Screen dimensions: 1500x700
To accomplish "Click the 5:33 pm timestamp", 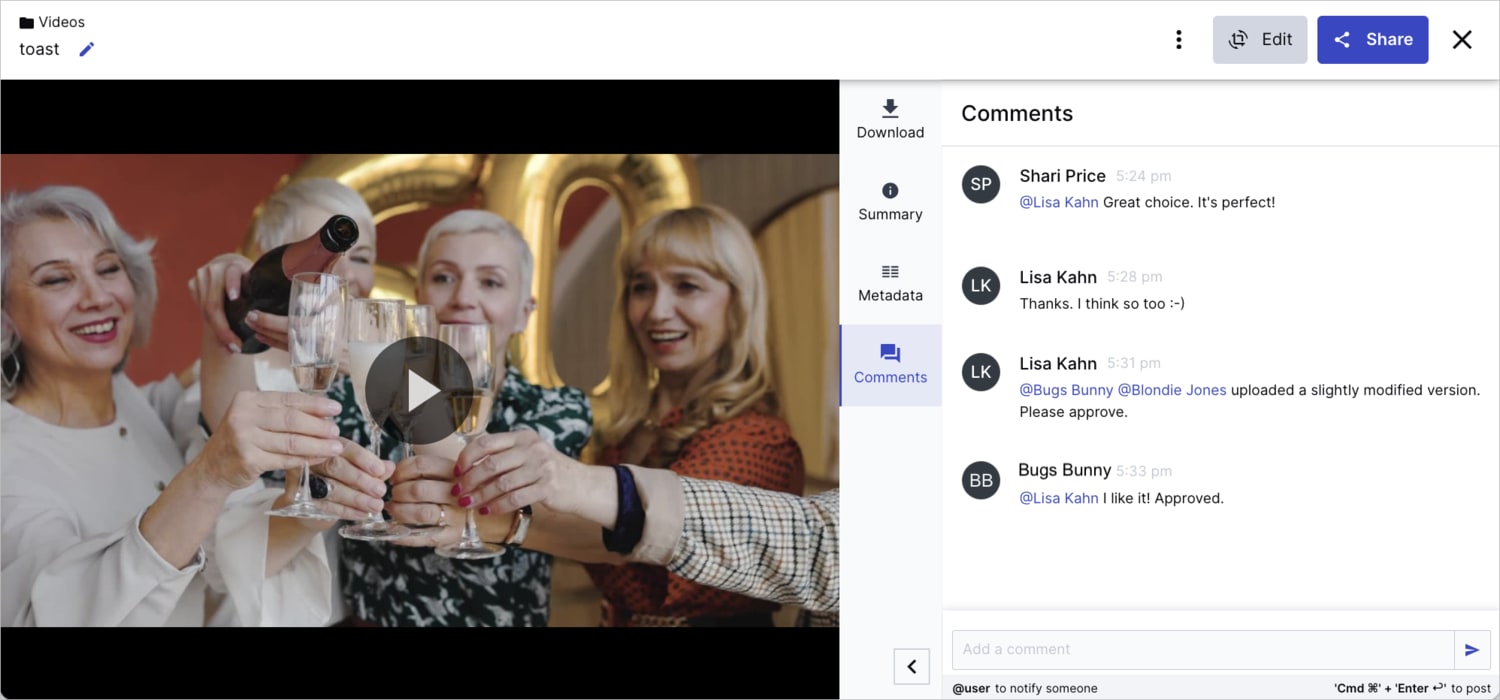I will point(1144,471).
